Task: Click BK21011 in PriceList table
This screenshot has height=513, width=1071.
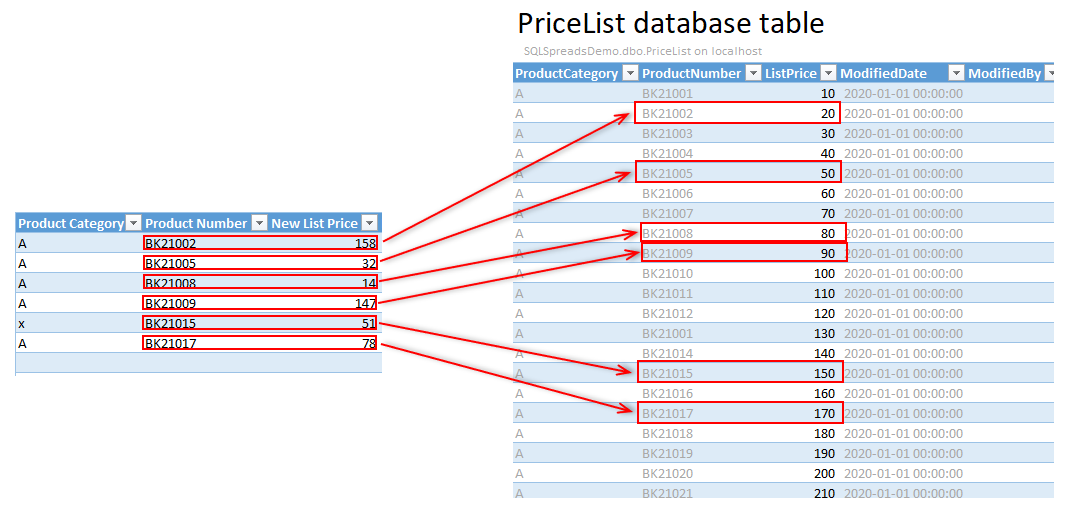Action: pos(667,294)
